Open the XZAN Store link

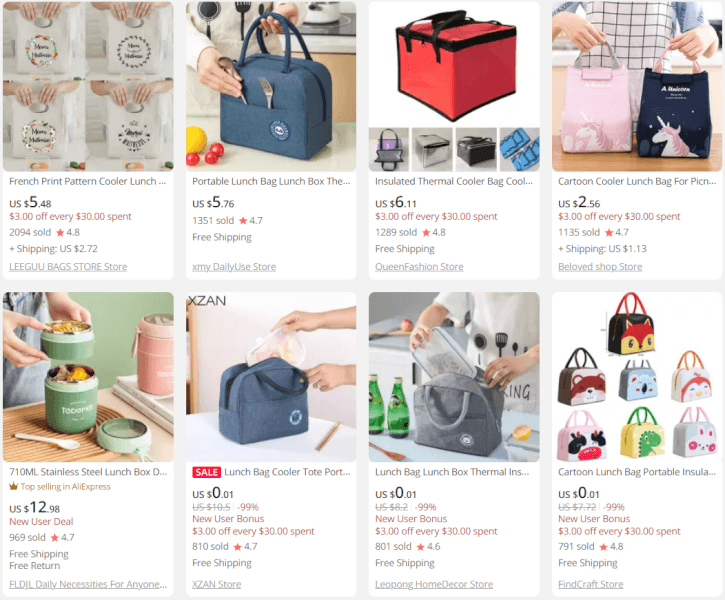216,584
